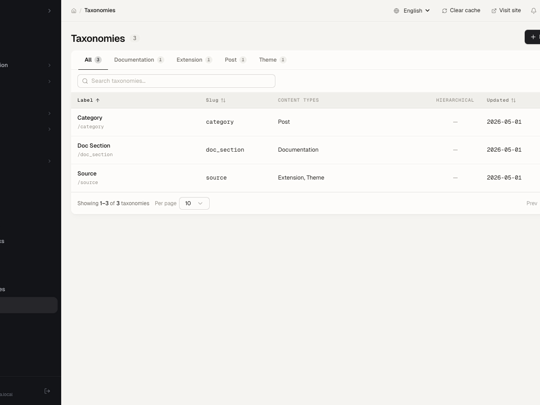Click the Taxonomies breadcrumb text

pos(100,10)
